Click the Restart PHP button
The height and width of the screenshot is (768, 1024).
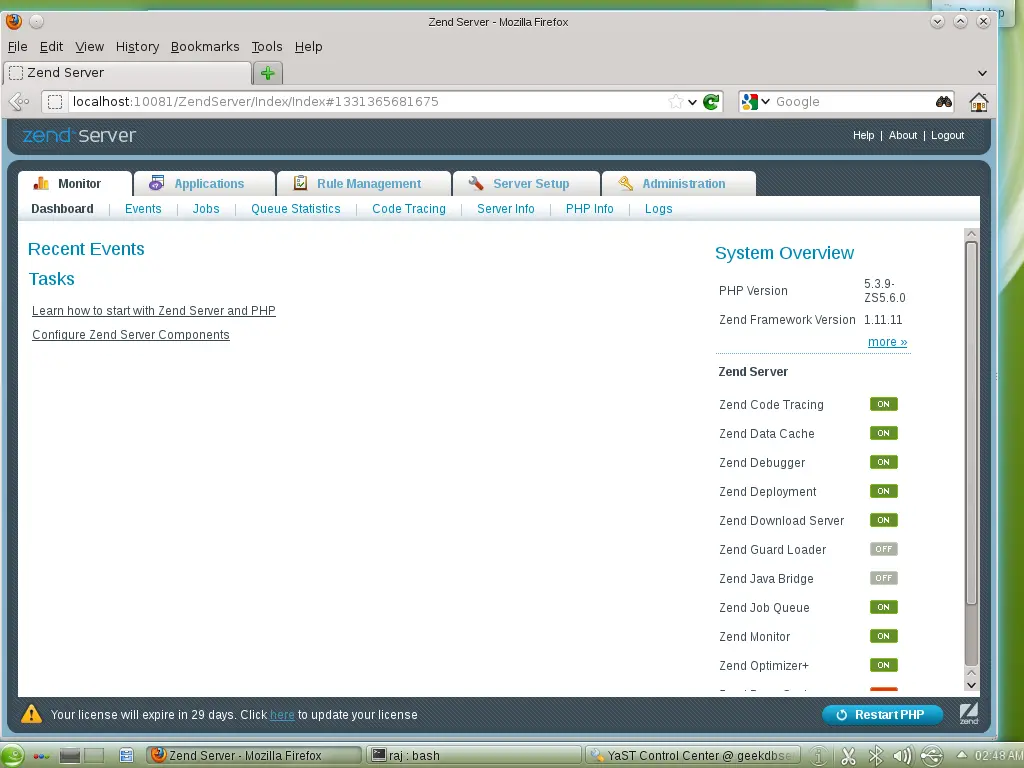tap(882, 714)
